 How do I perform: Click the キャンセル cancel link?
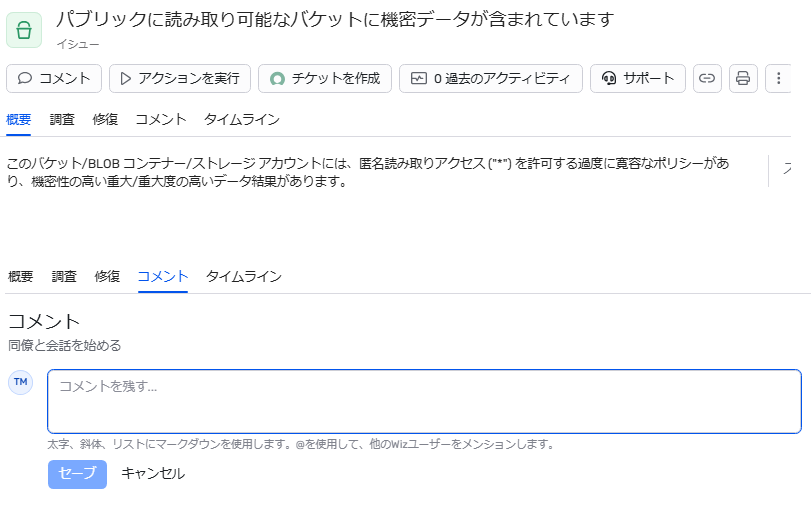[x=153, y=474]
